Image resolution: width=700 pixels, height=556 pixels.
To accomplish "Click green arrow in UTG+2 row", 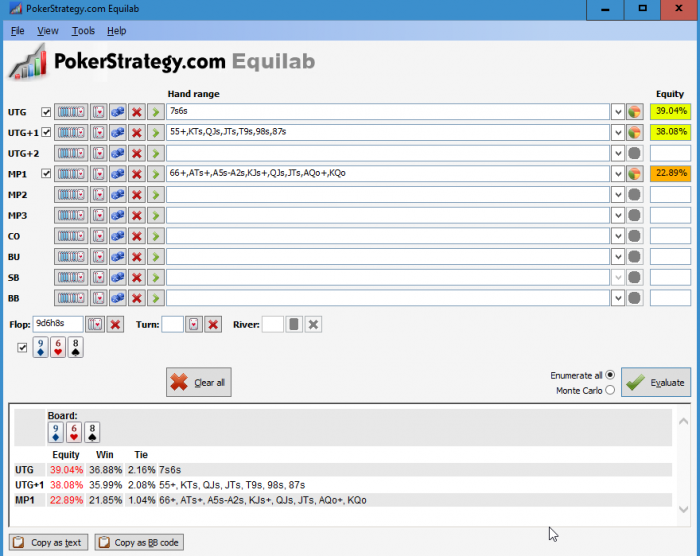I will pos(156,153).
